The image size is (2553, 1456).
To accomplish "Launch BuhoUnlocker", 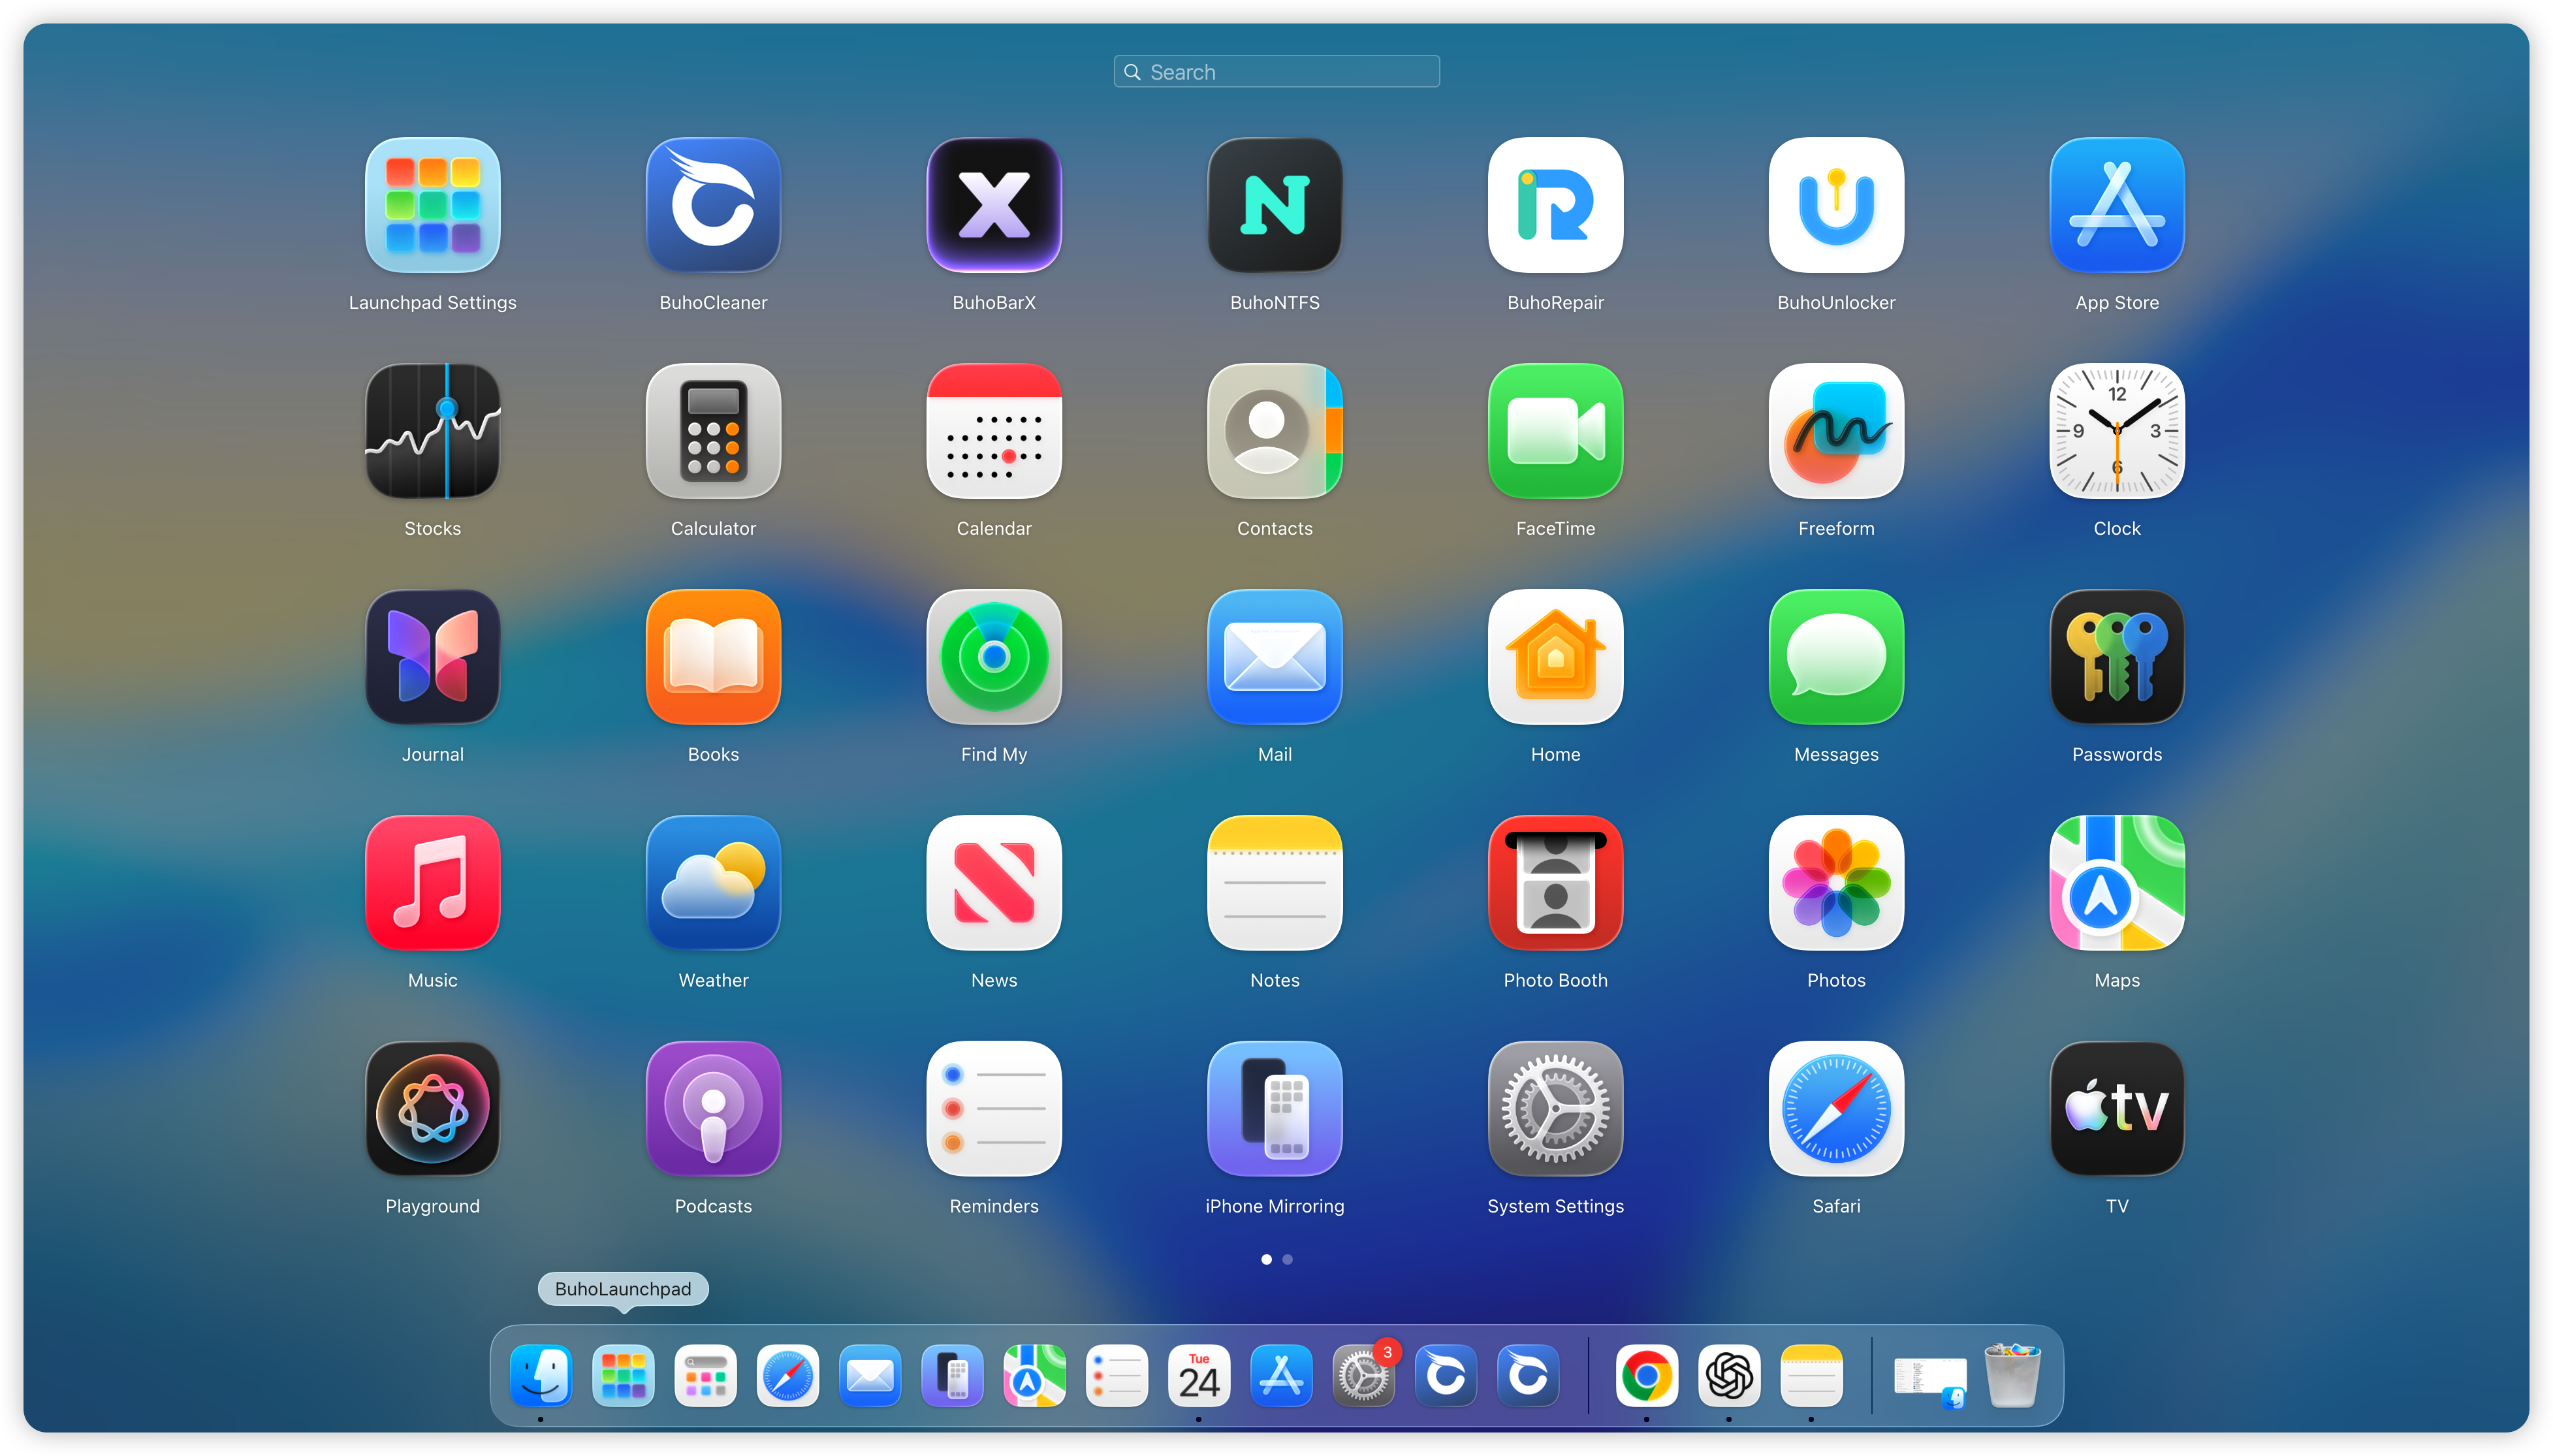I will (1837, 205).
